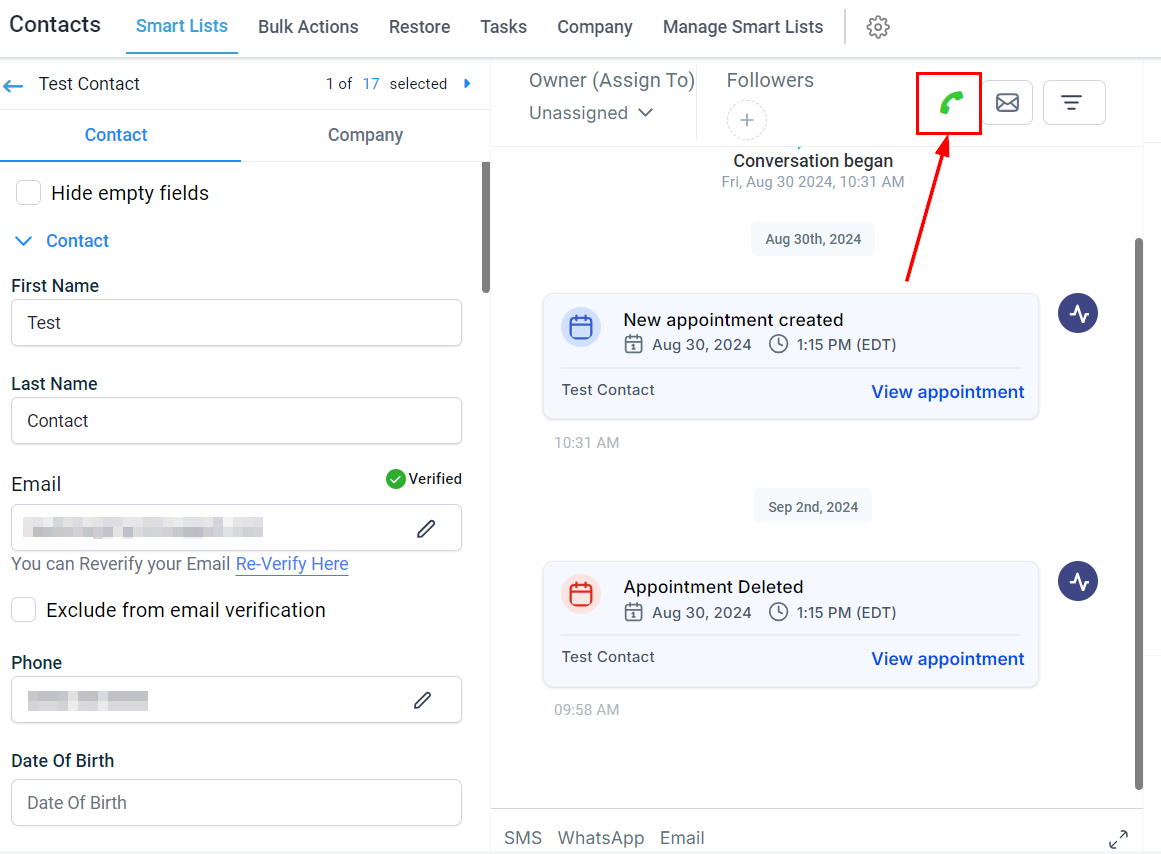Open the contacts settings gear icon
The height and width of the screenshot is (854, 1161).
point(877,27)
